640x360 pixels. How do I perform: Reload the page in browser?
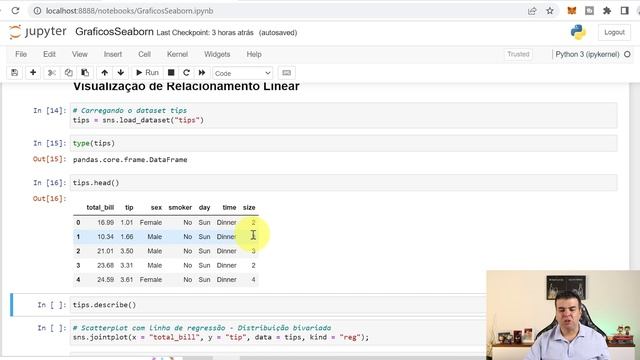(15, 11)
